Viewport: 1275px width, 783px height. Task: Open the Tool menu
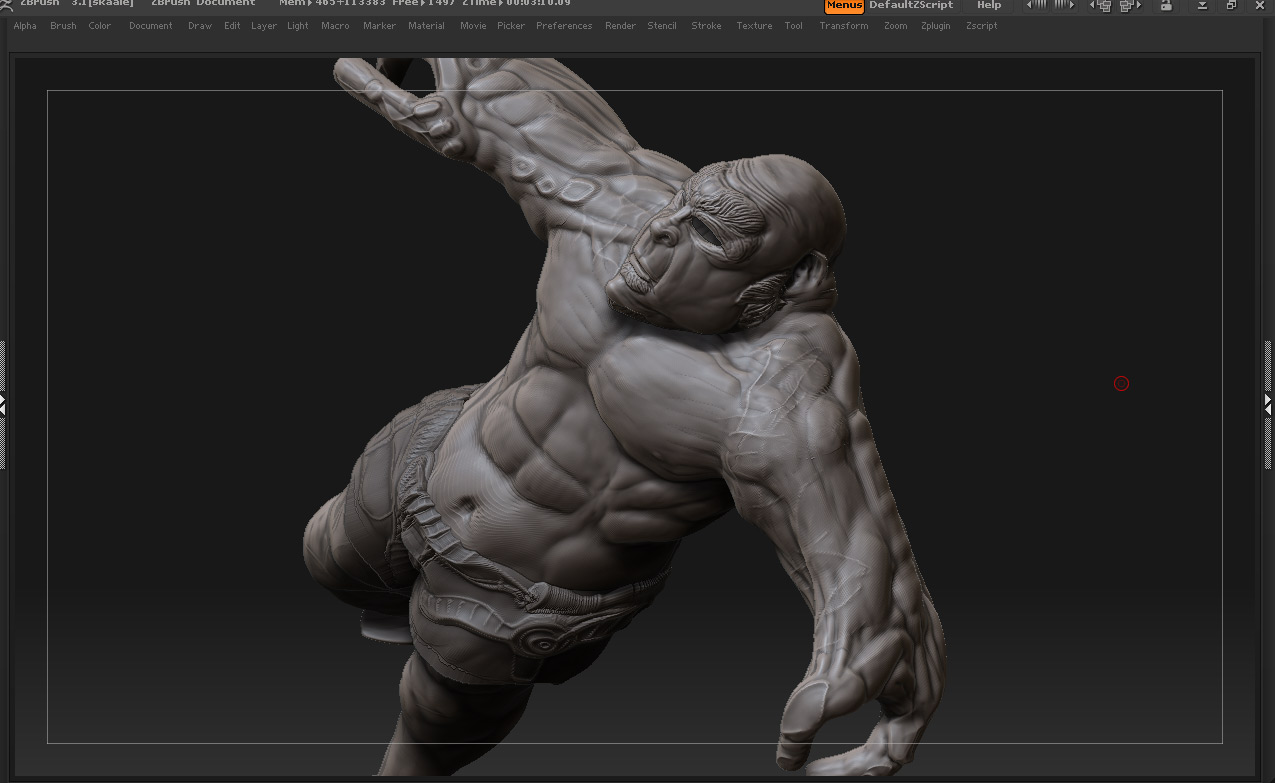[794, 26]
